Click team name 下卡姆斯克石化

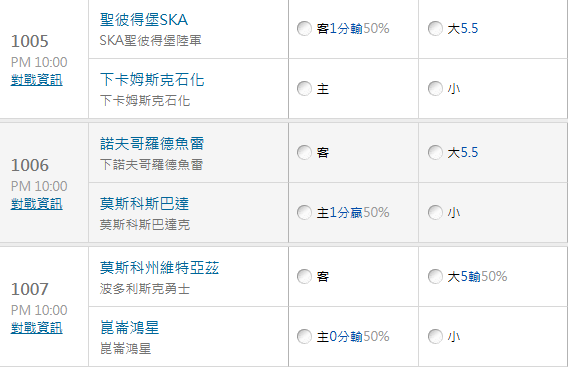152,79
